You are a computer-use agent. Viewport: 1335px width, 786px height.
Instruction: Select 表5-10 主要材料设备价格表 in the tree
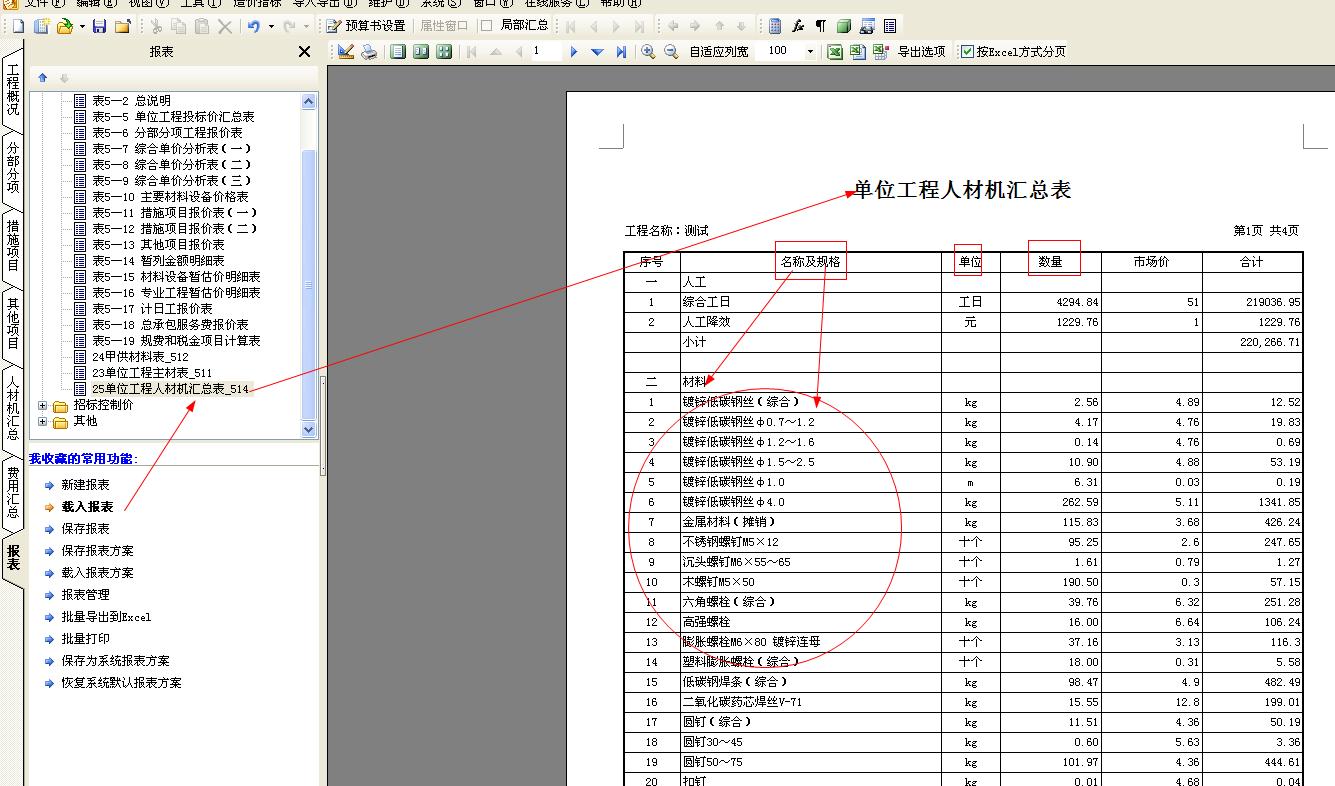pos(170,197)
